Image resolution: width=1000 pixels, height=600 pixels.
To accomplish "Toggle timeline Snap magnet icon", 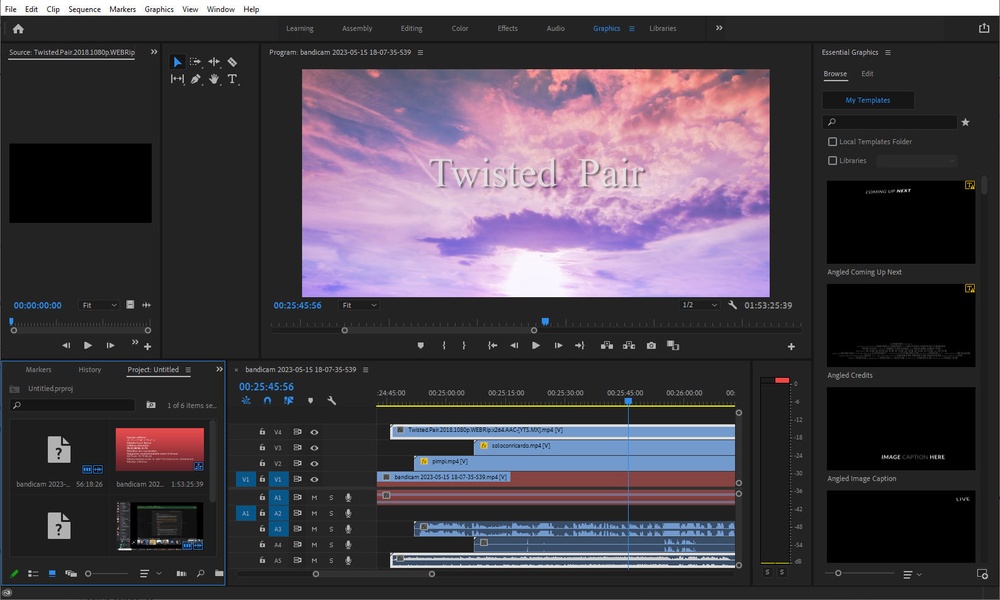I will pos(267,400).
